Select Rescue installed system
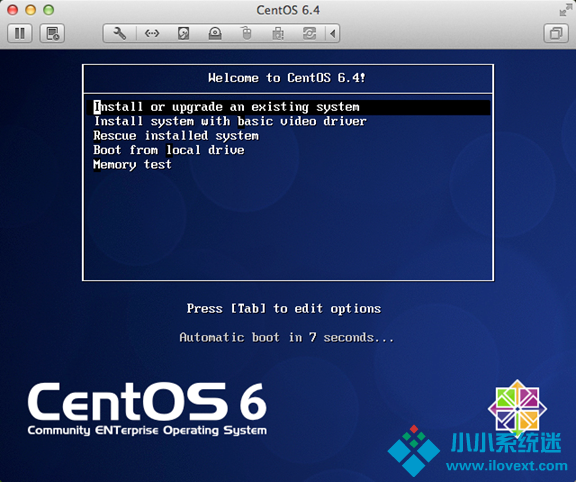 point(176,136)
